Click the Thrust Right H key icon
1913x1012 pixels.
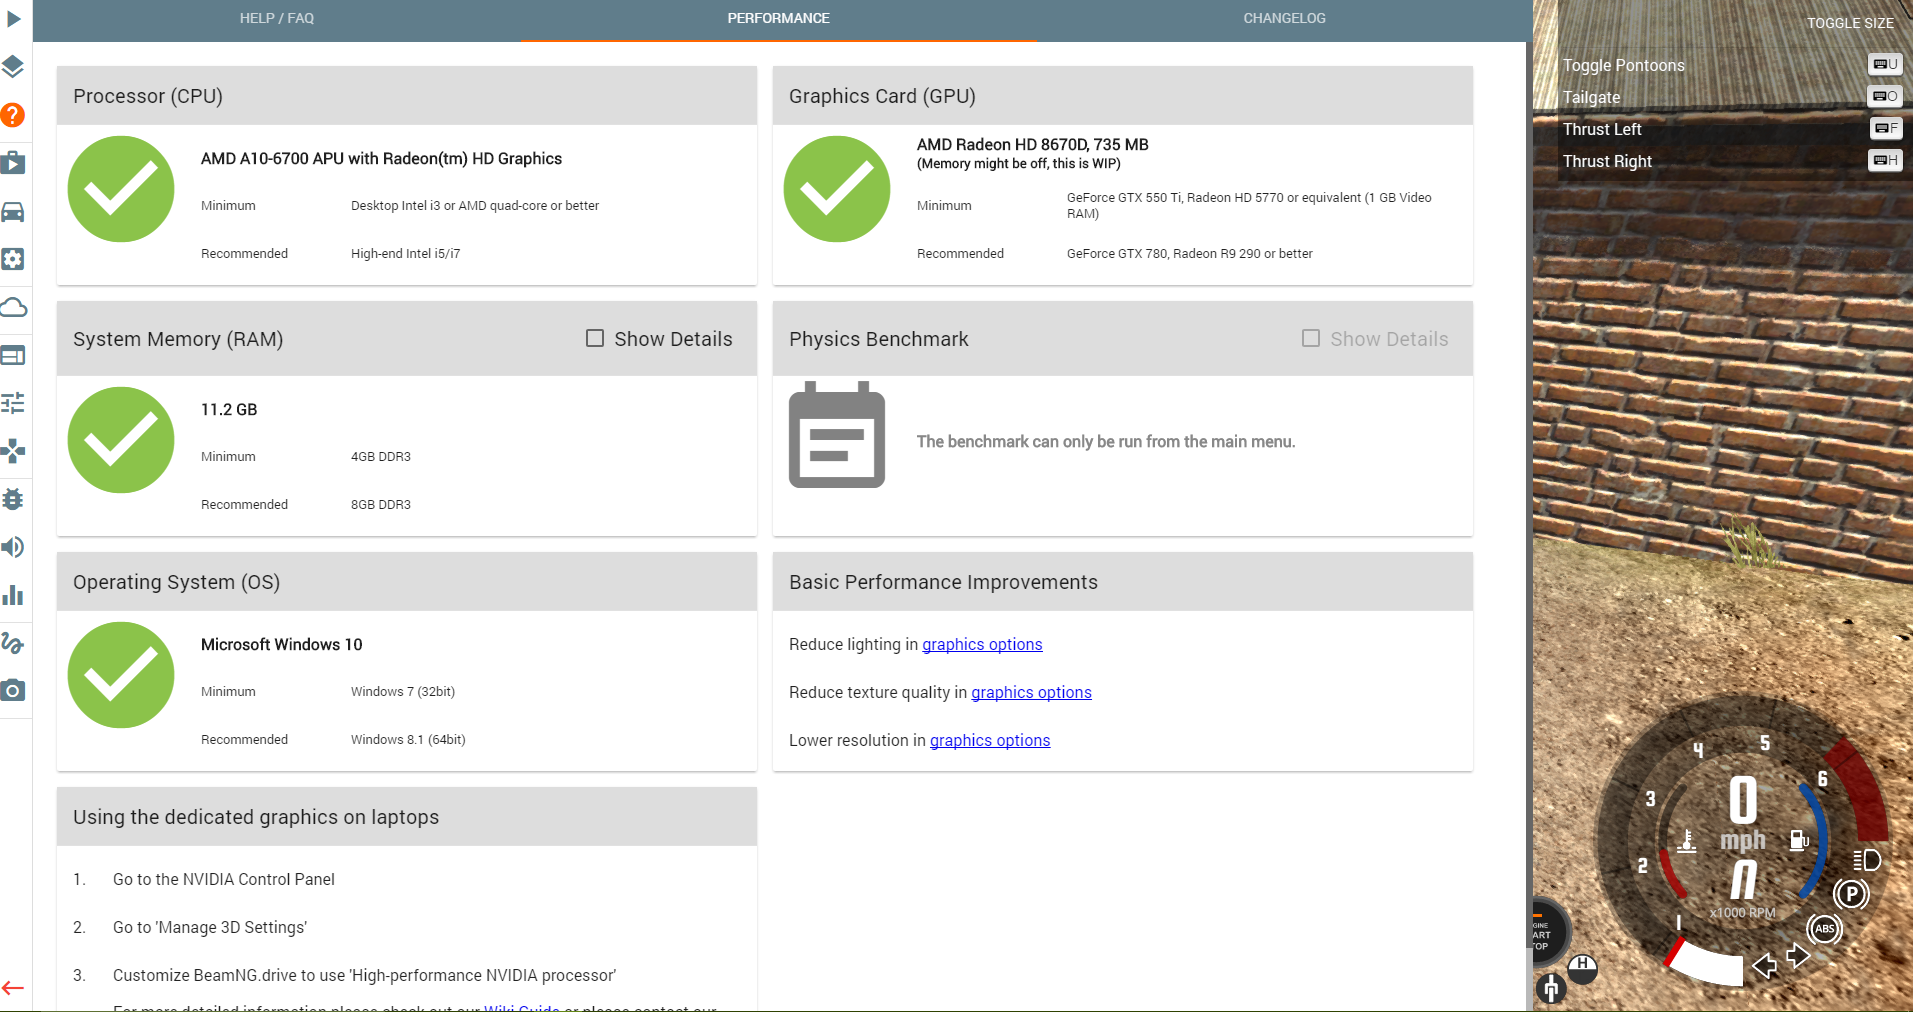pos(1885,160)
